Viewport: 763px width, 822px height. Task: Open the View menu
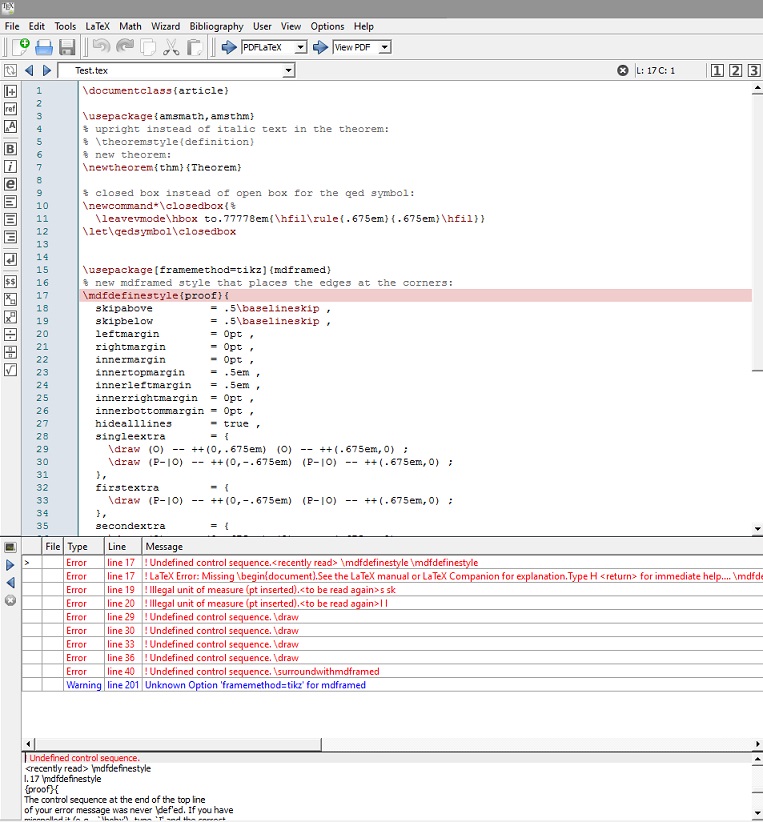pos(291,26)
